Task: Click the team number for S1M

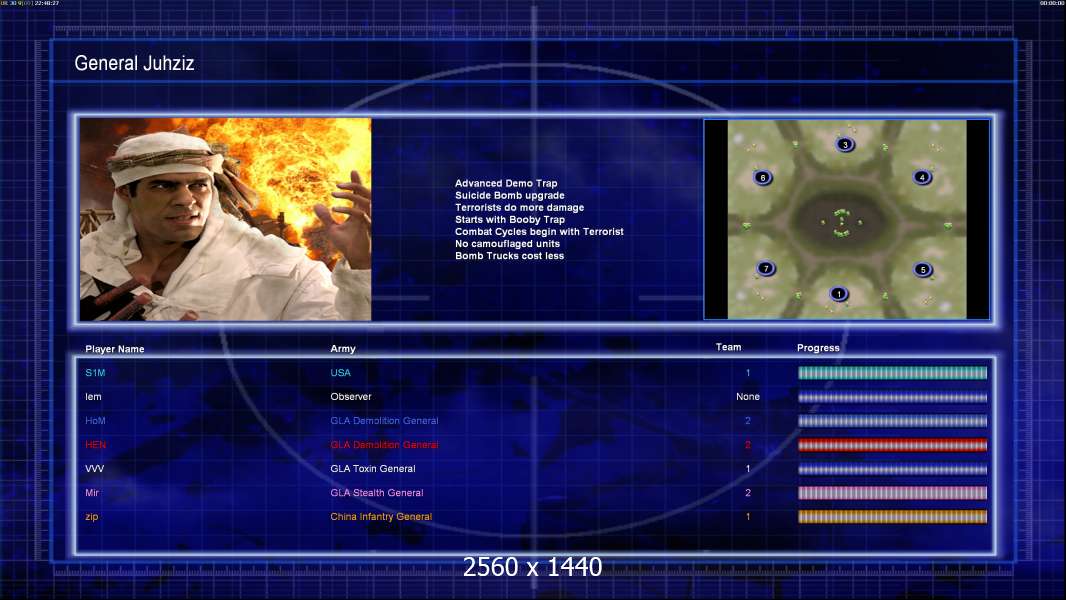Action: 748,372
